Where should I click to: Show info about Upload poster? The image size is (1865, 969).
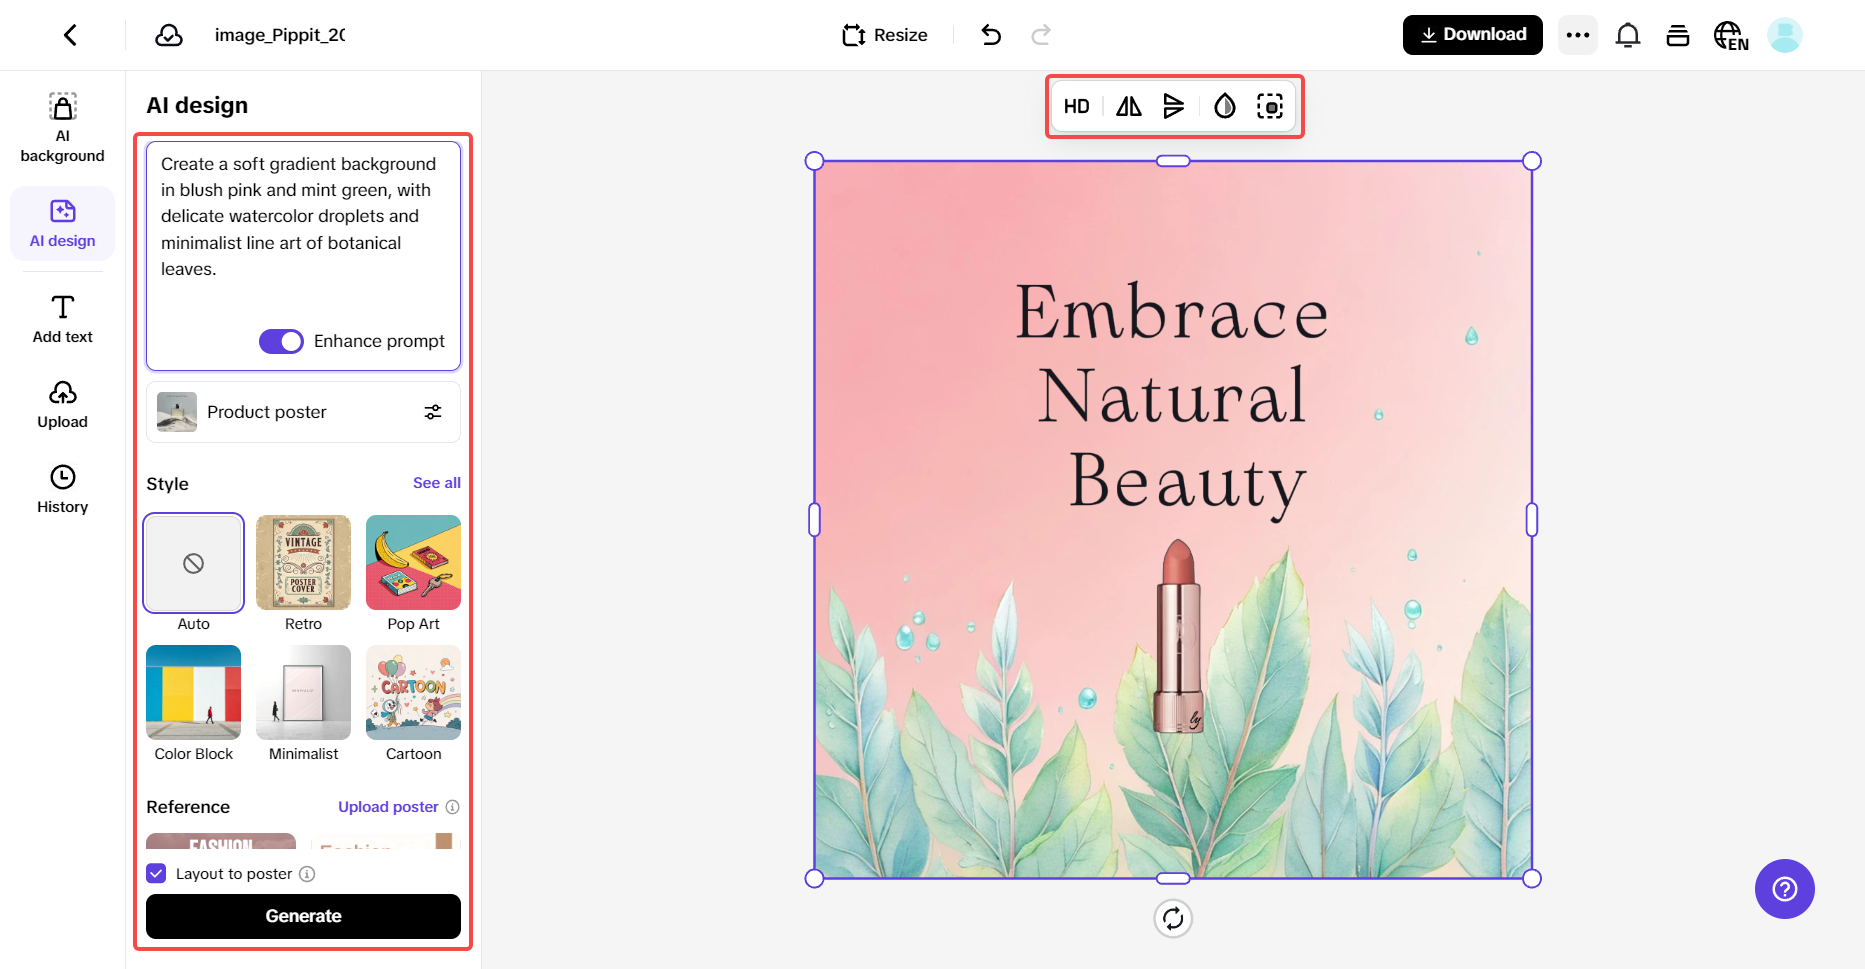(452, 807)
